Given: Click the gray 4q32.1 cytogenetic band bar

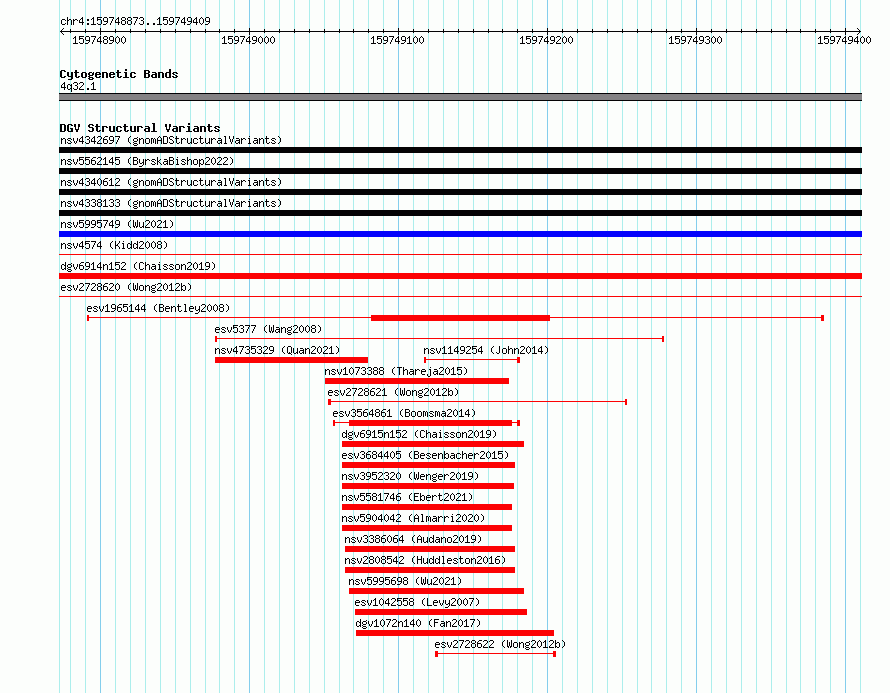Looking at the screenshot, I should click(460, 97).
